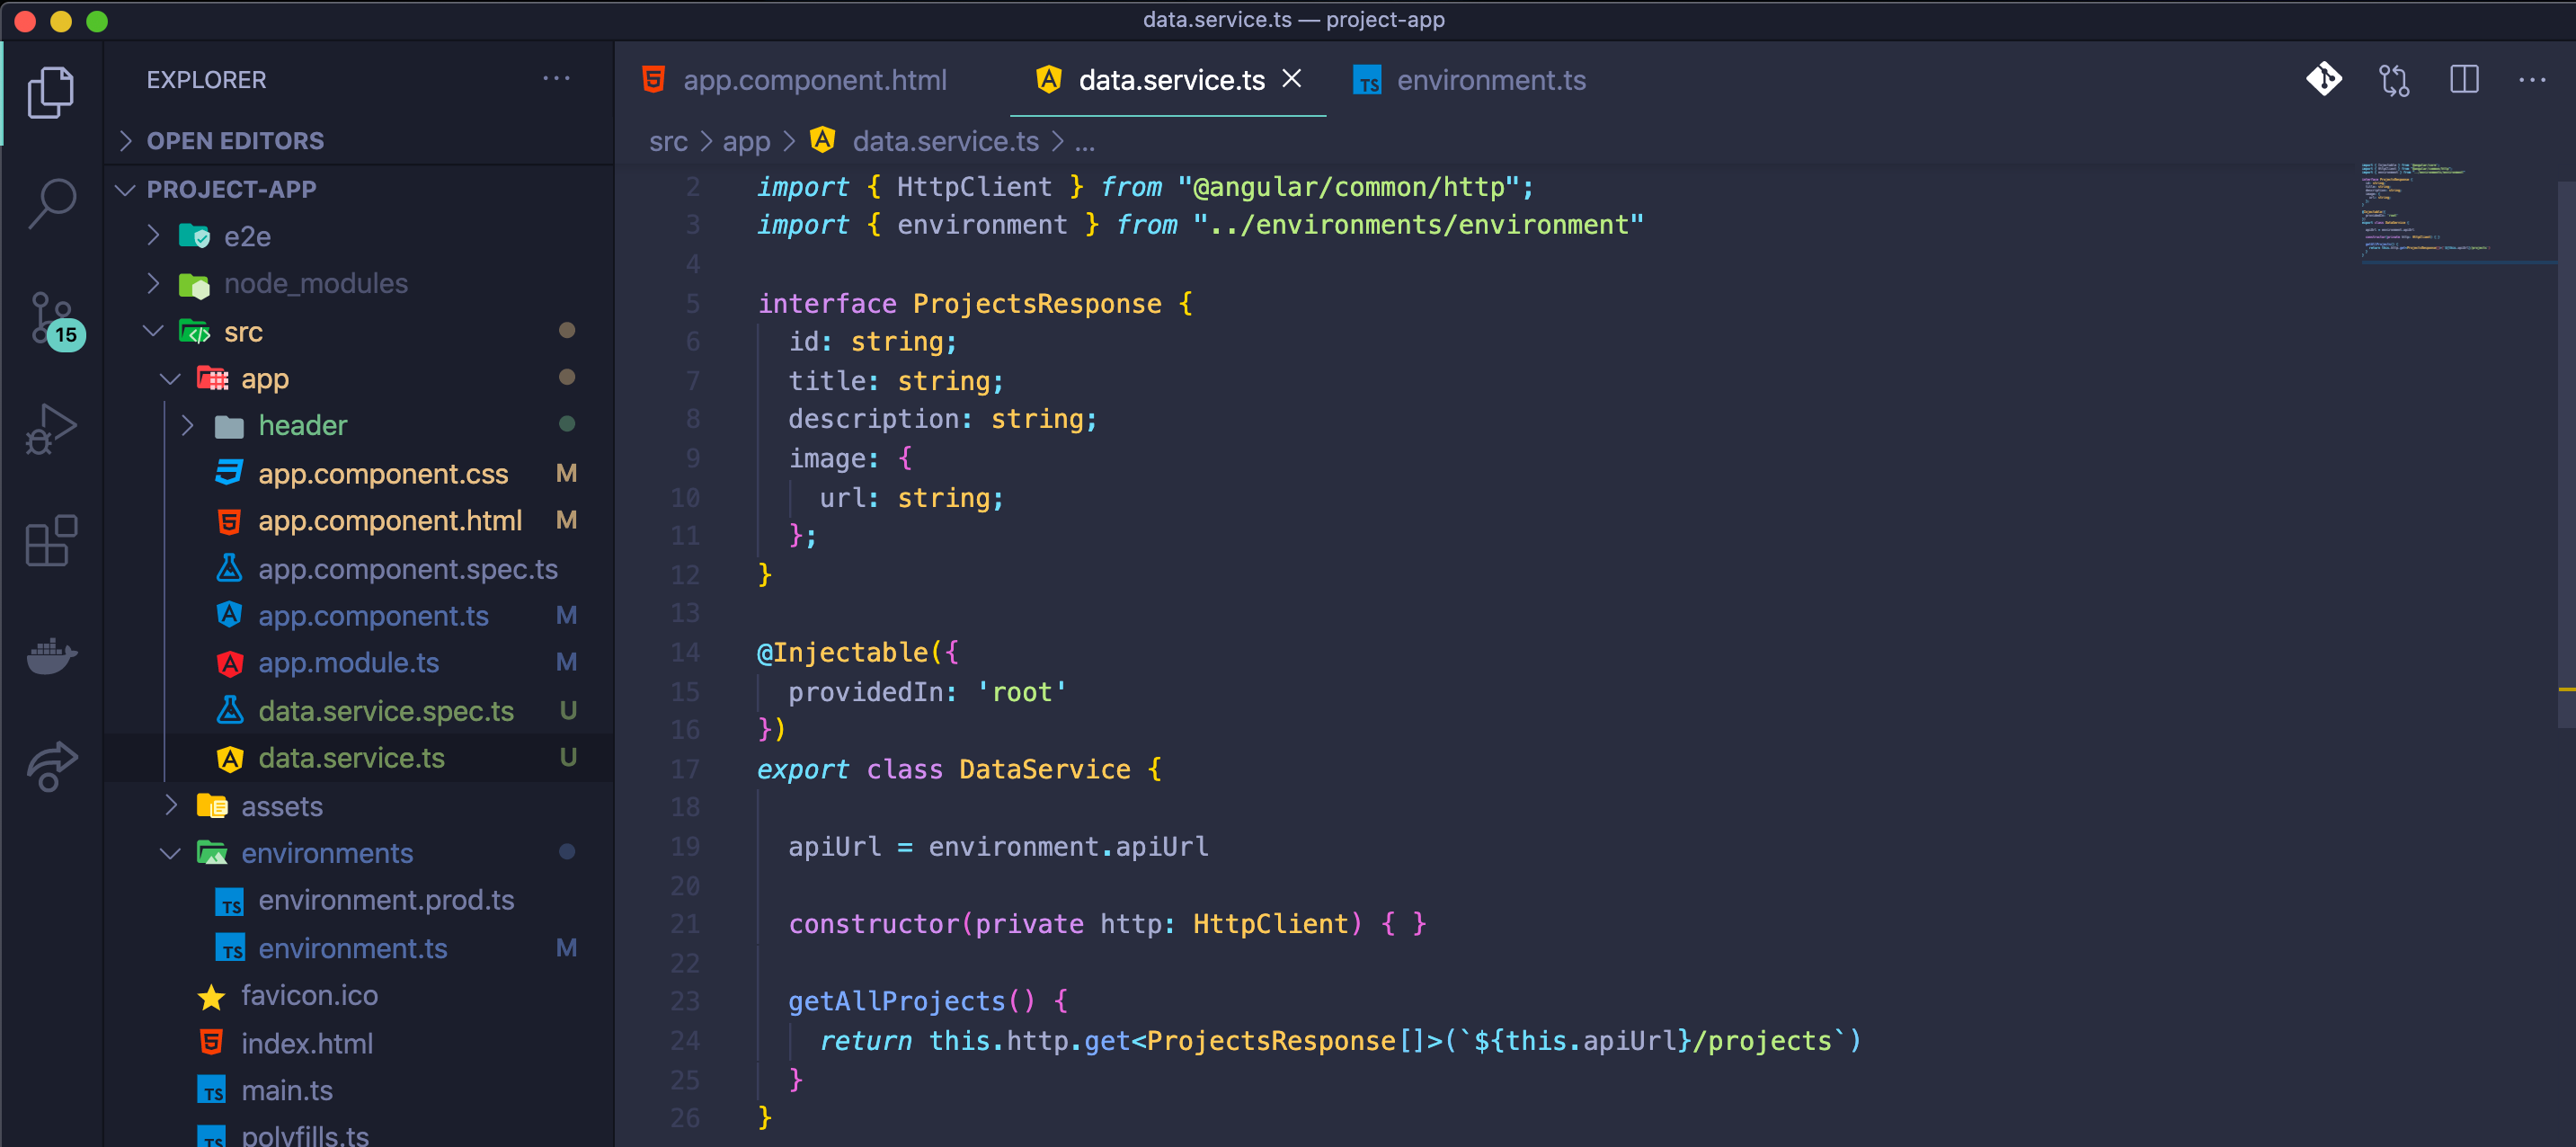Open the Docker view in activity bar
The image size is (2576, 1147).
click(x=52, y=656)
